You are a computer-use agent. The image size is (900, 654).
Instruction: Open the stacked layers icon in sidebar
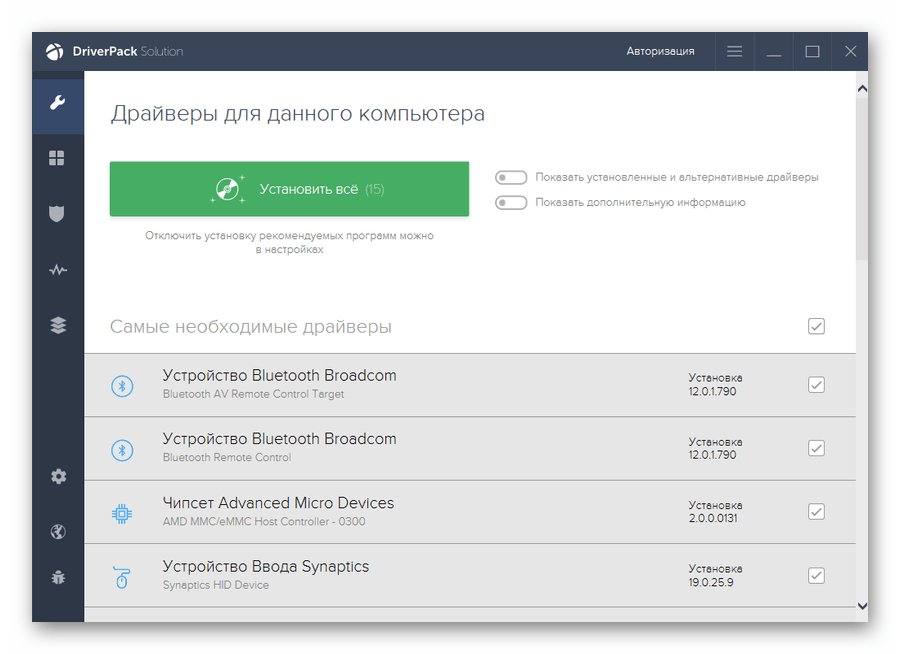click(58, 325)
